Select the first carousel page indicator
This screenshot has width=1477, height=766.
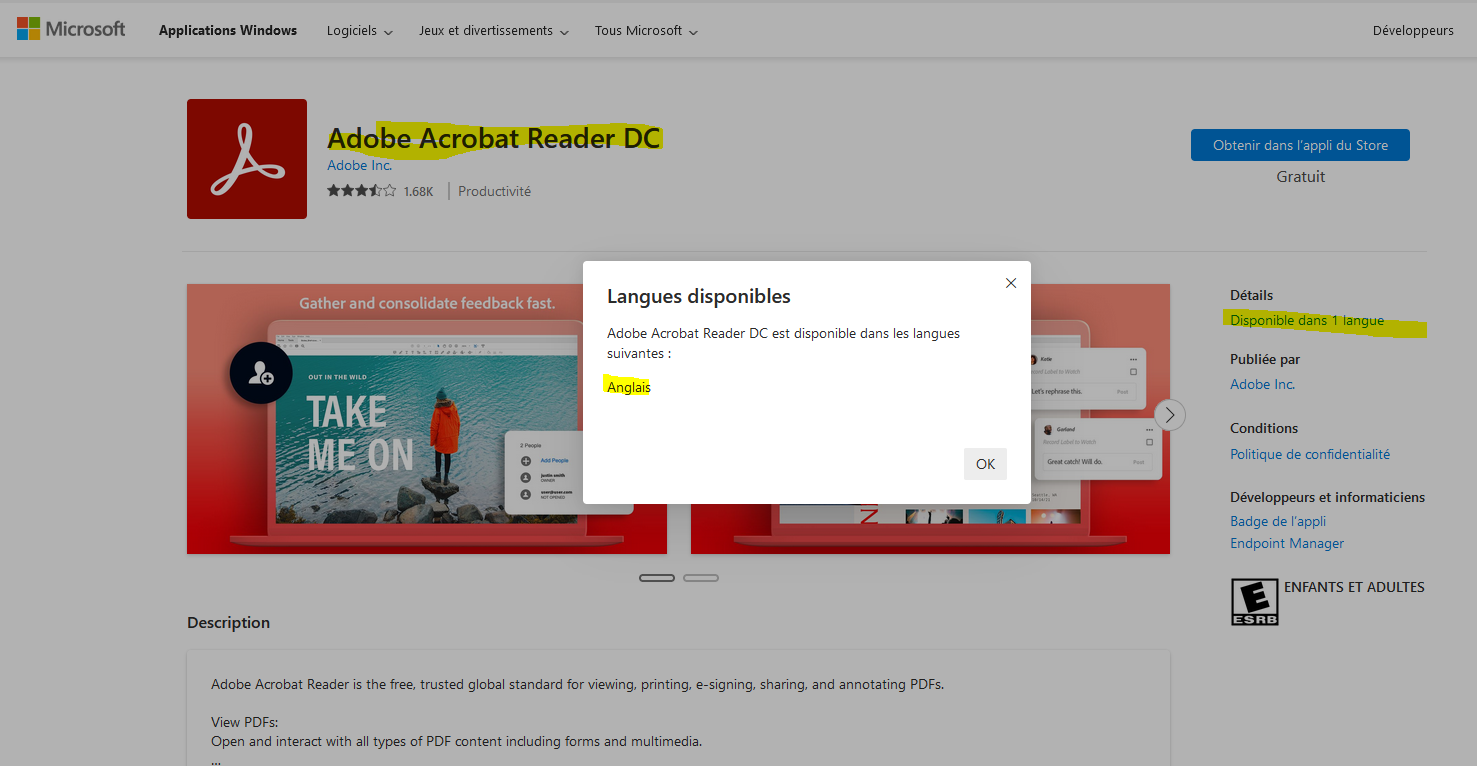(657, 578)
